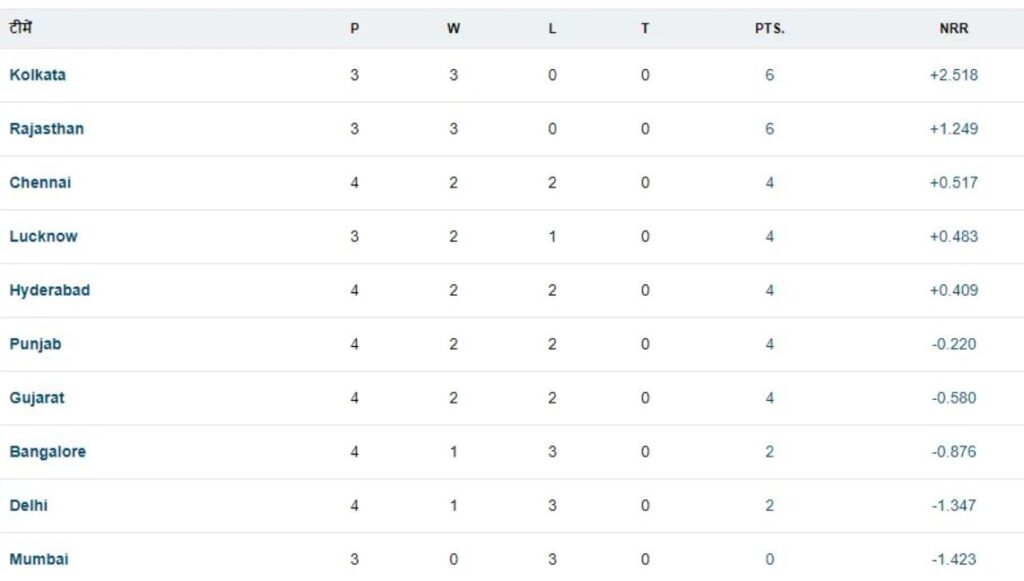Open the Gujarat team link

(37, 398)
